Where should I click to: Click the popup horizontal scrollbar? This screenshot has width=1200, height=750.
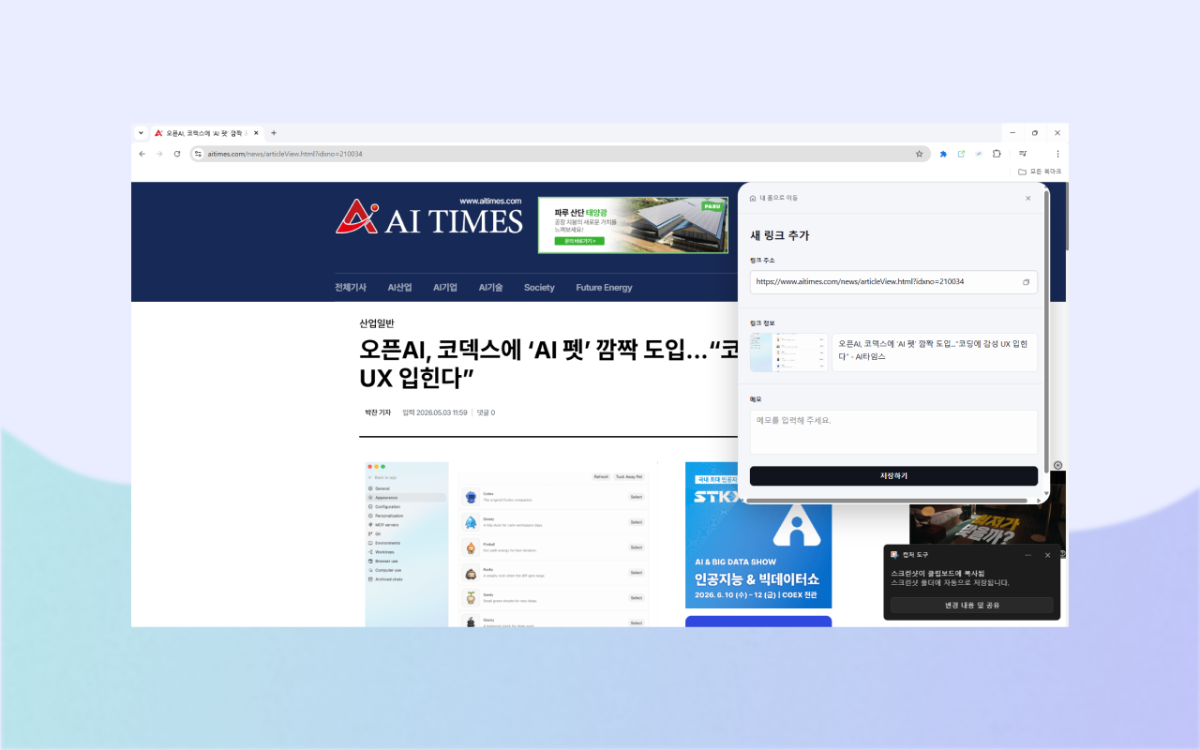click(x=889, y=500)
